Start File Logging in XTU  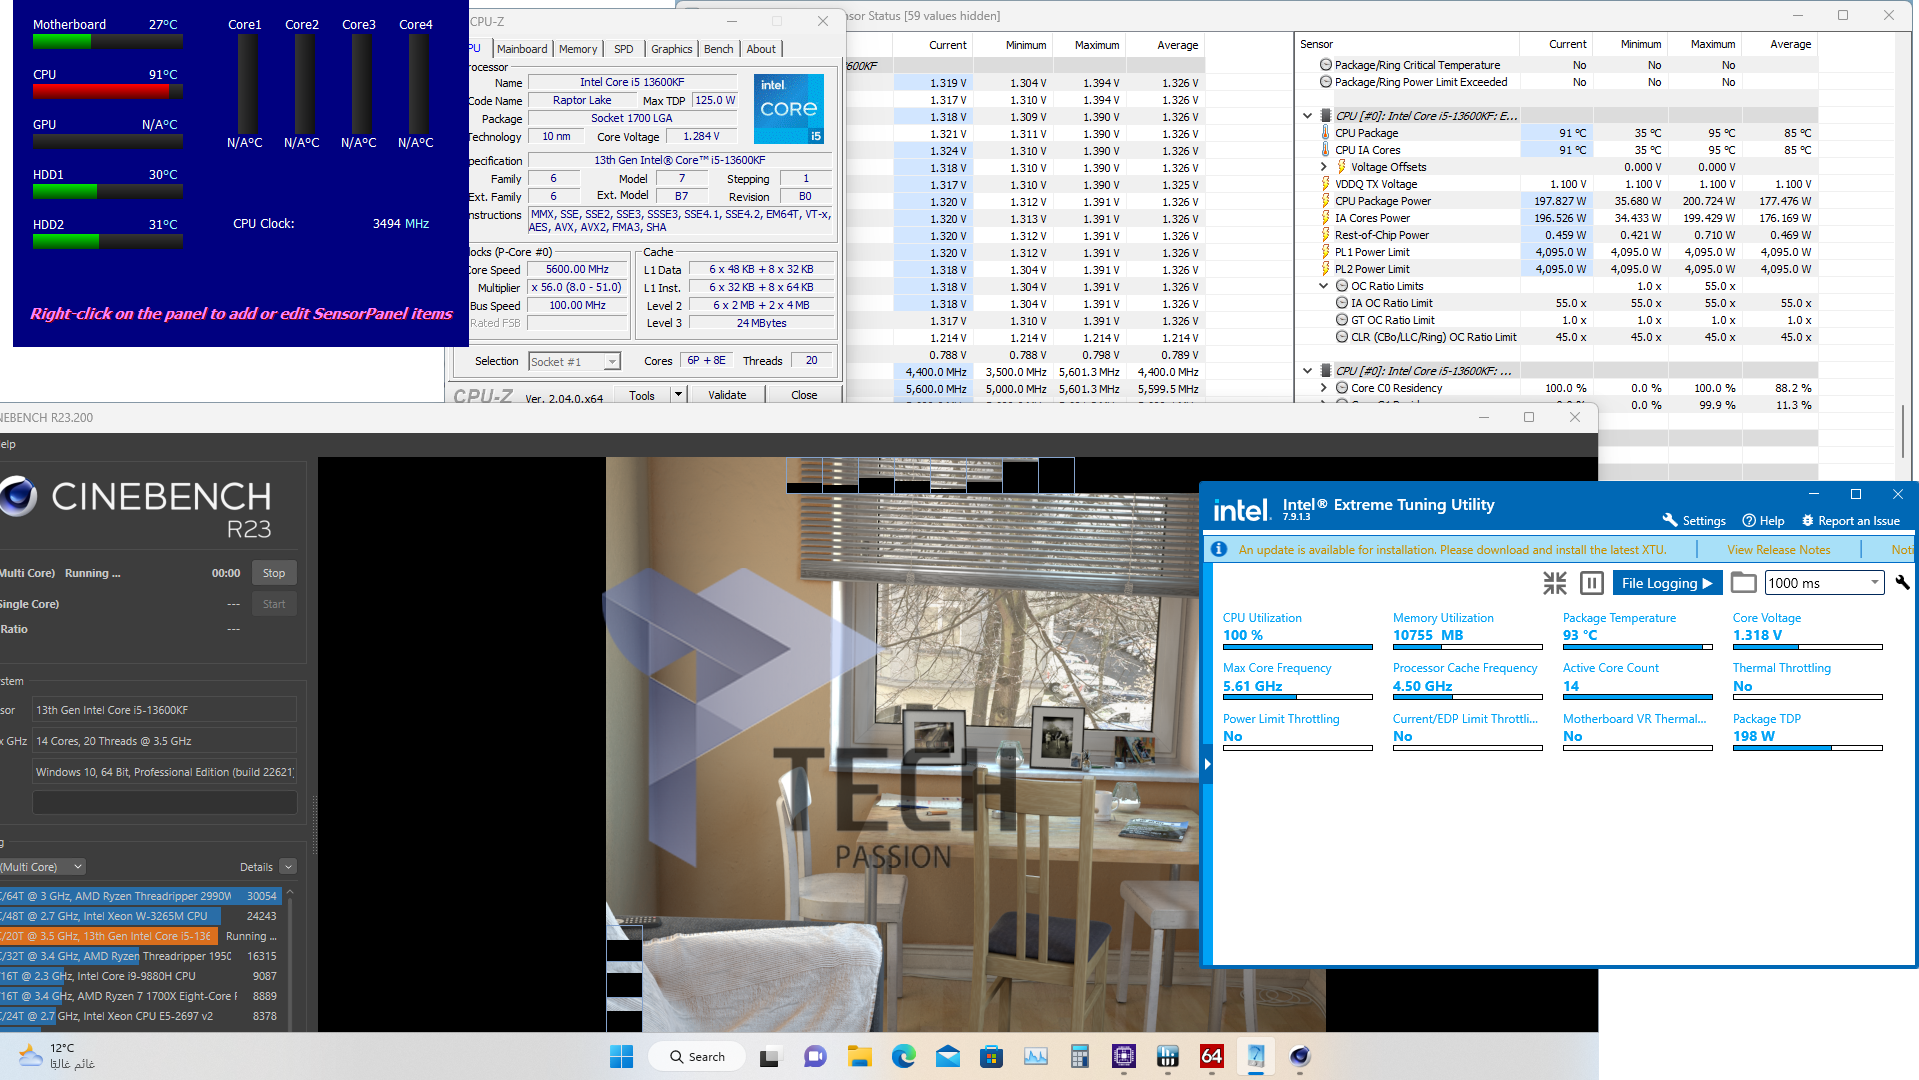tap(1666, 583)
